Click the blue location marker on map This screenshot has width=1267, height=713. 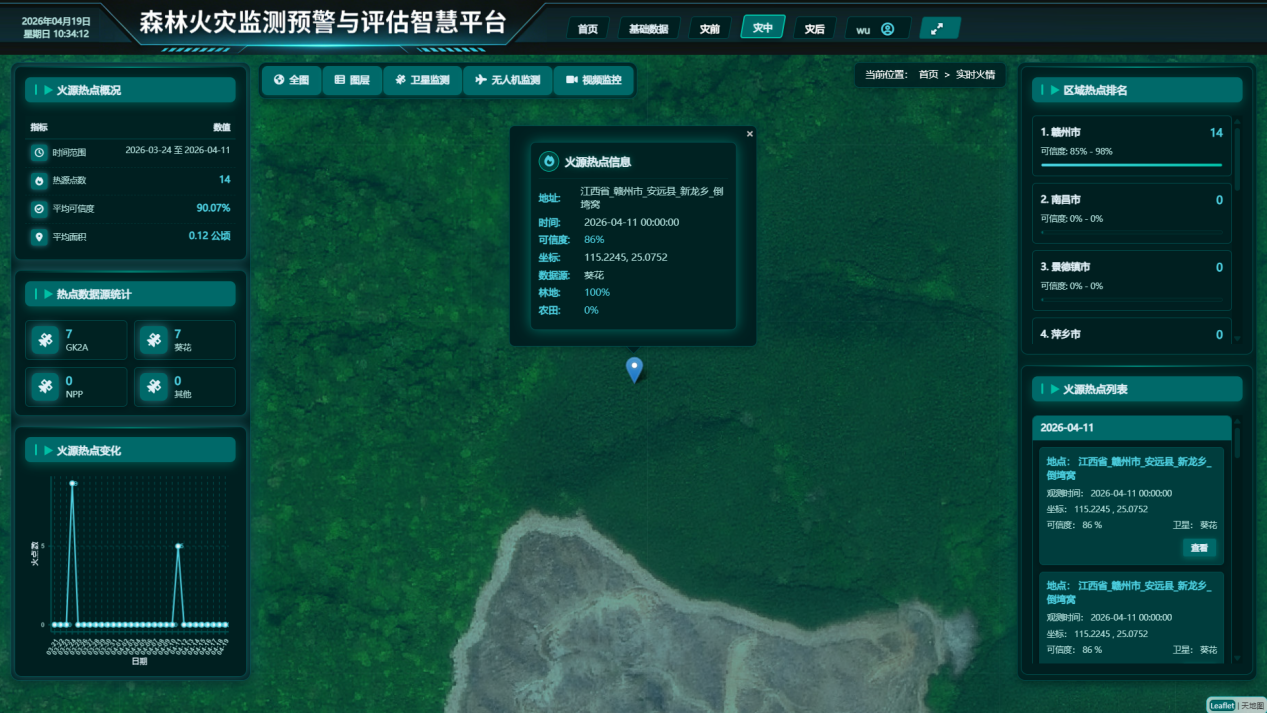tap(634, 369)
